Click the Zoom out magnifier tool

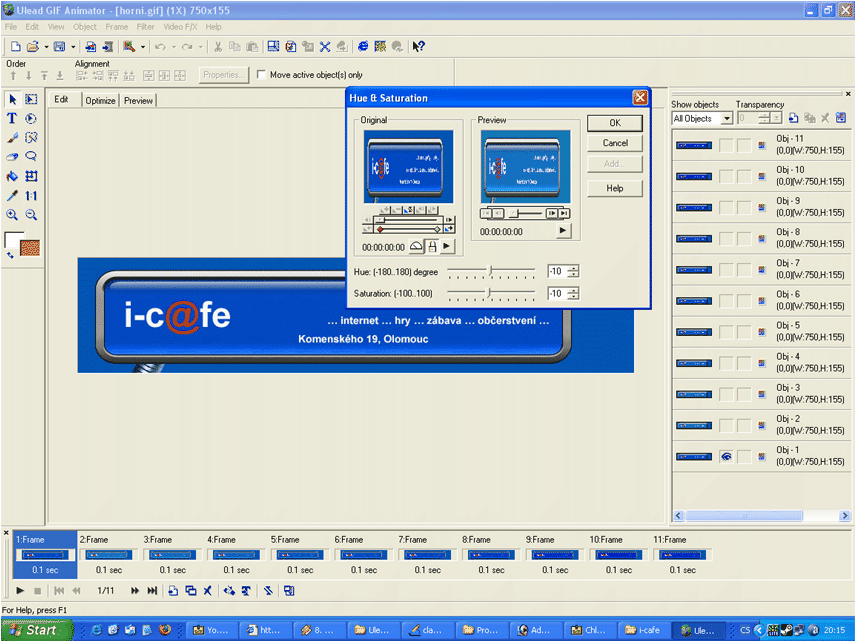click(32, 215)
